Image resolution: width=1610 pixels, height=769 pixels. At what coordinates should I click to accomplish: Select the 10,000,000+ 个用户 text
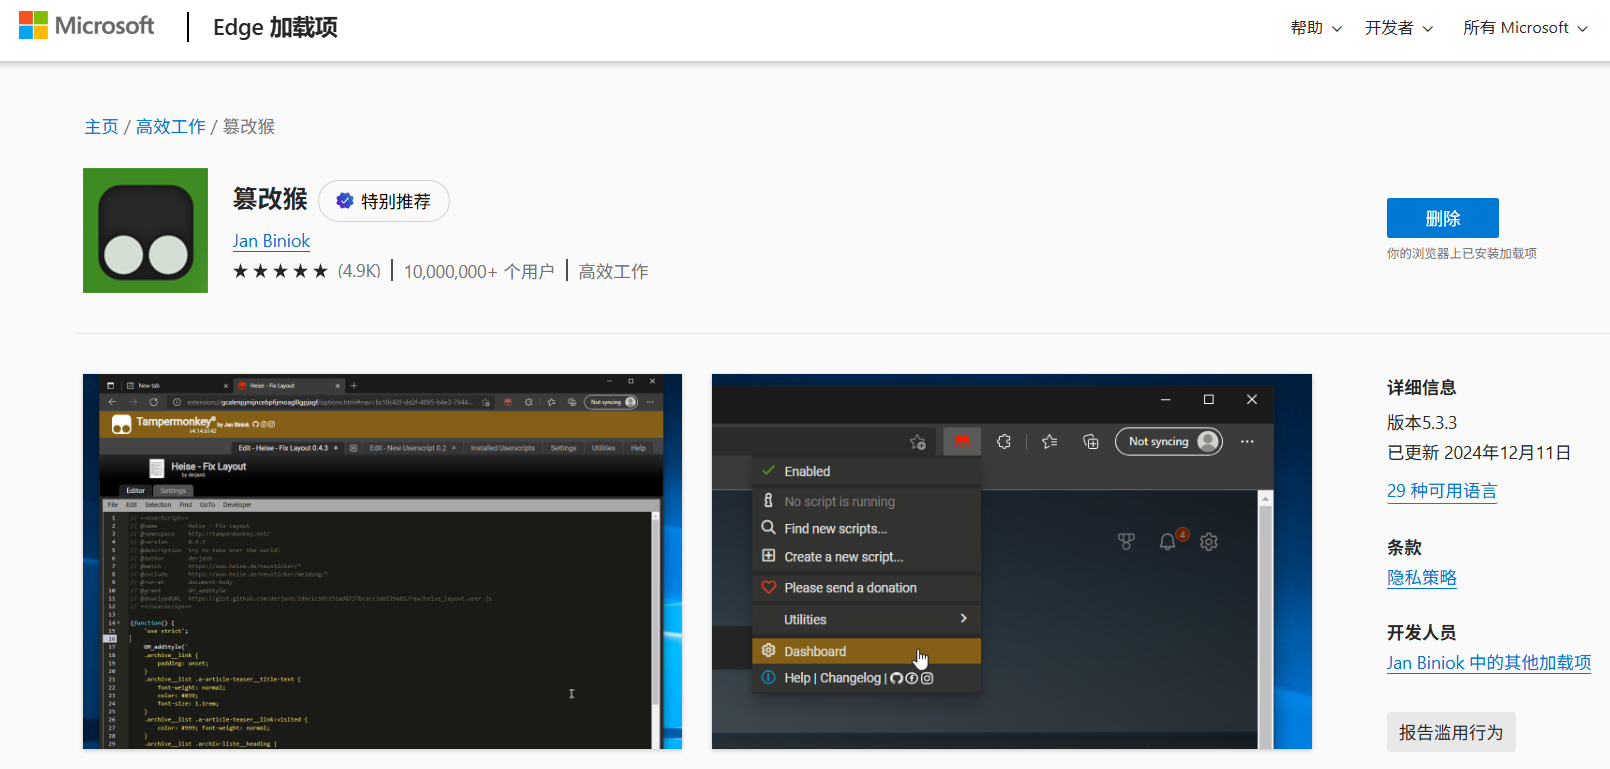click(x=479, y=271)
